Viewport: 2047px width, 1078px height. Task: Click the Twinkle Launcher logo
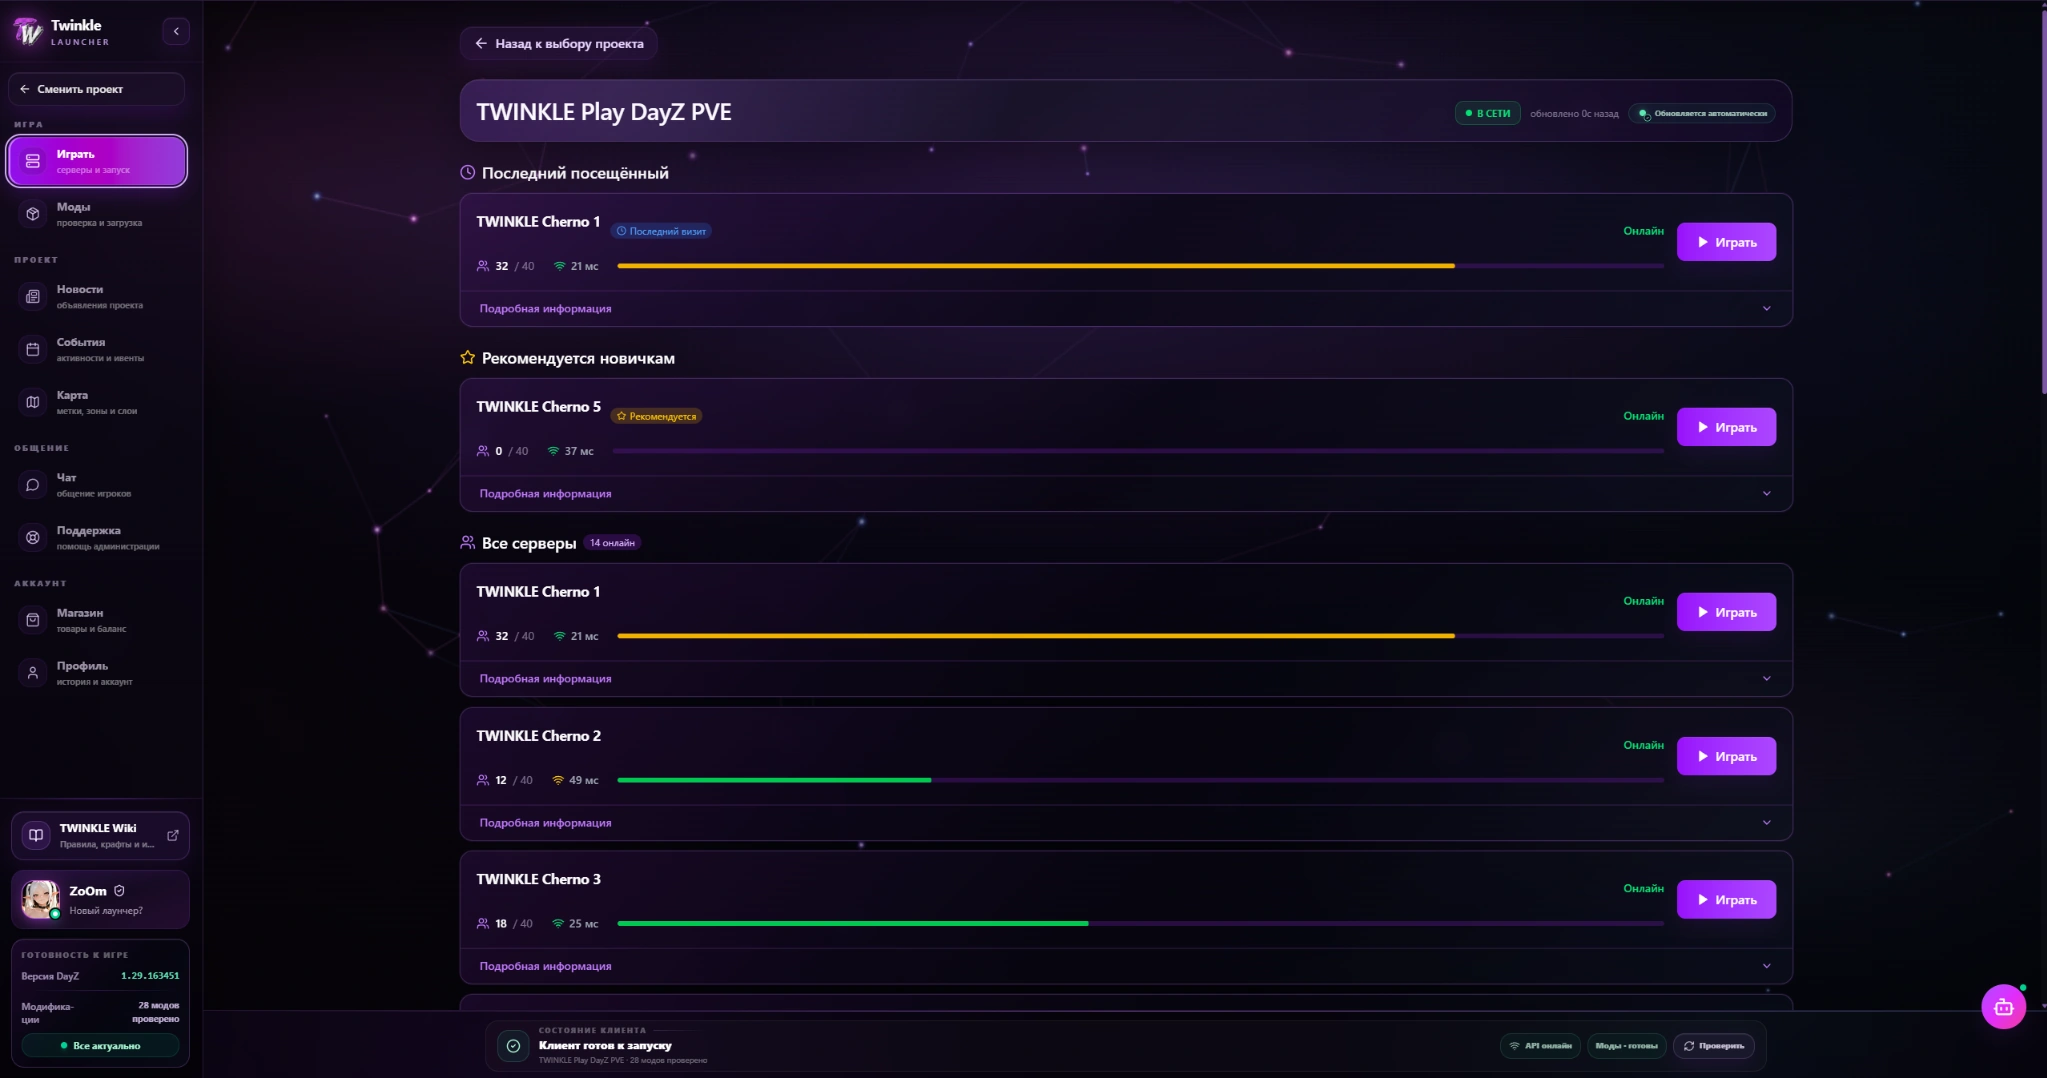tap(28, 32)
